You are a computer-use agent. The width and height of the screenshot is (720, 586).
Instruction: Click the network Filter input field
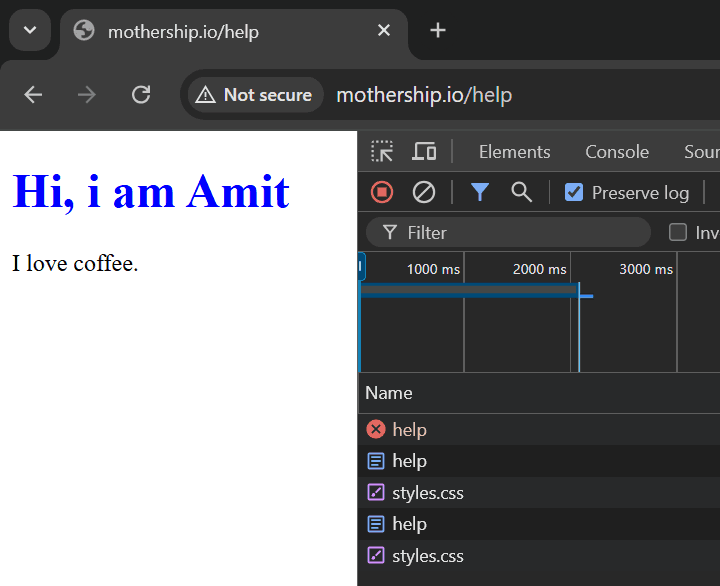tap(508, 232)
